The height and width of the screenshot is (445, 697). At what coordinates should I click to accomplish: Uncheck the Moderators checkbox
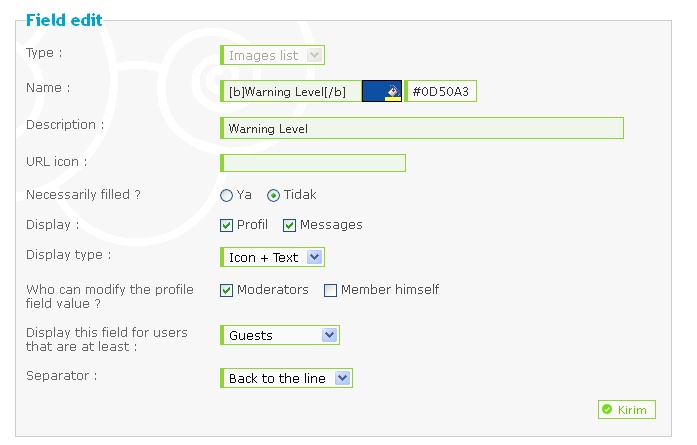coord(226,290)
